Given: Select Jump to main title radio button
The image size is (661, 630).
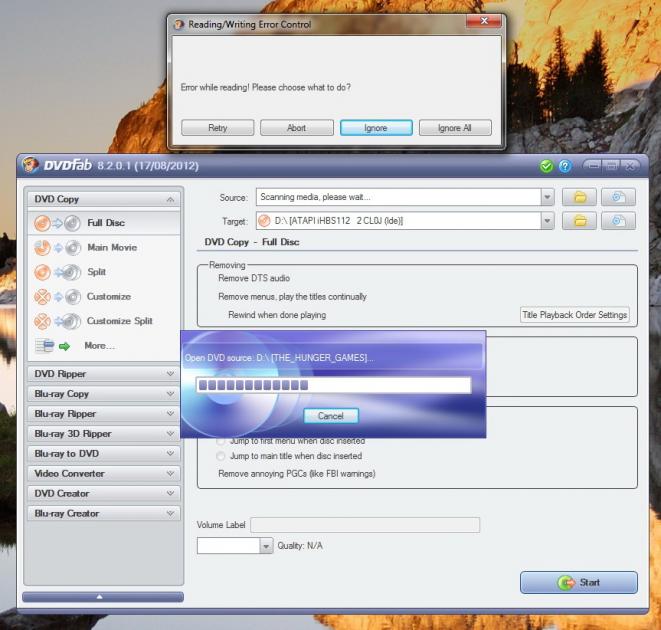Looking at the screenshot, I should (x=220, y=456).
